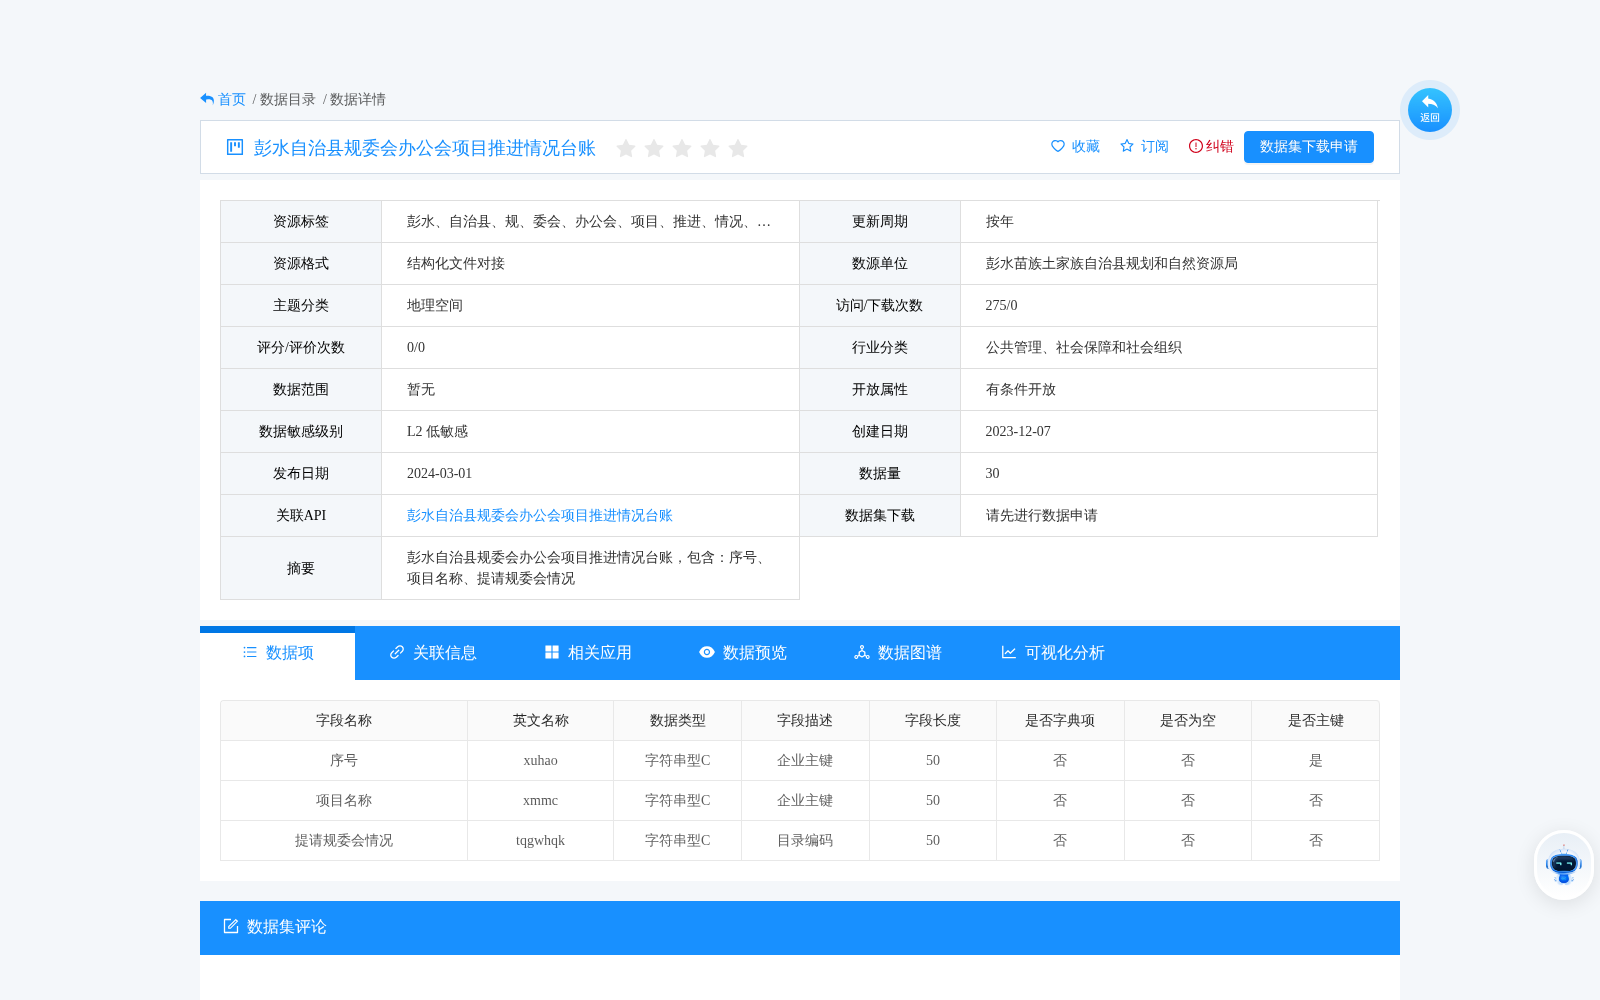Select the tqgwhqk English name cell
Image resolution: width=1600 pixels, height=1000 pixels.
tap(541, 841)
